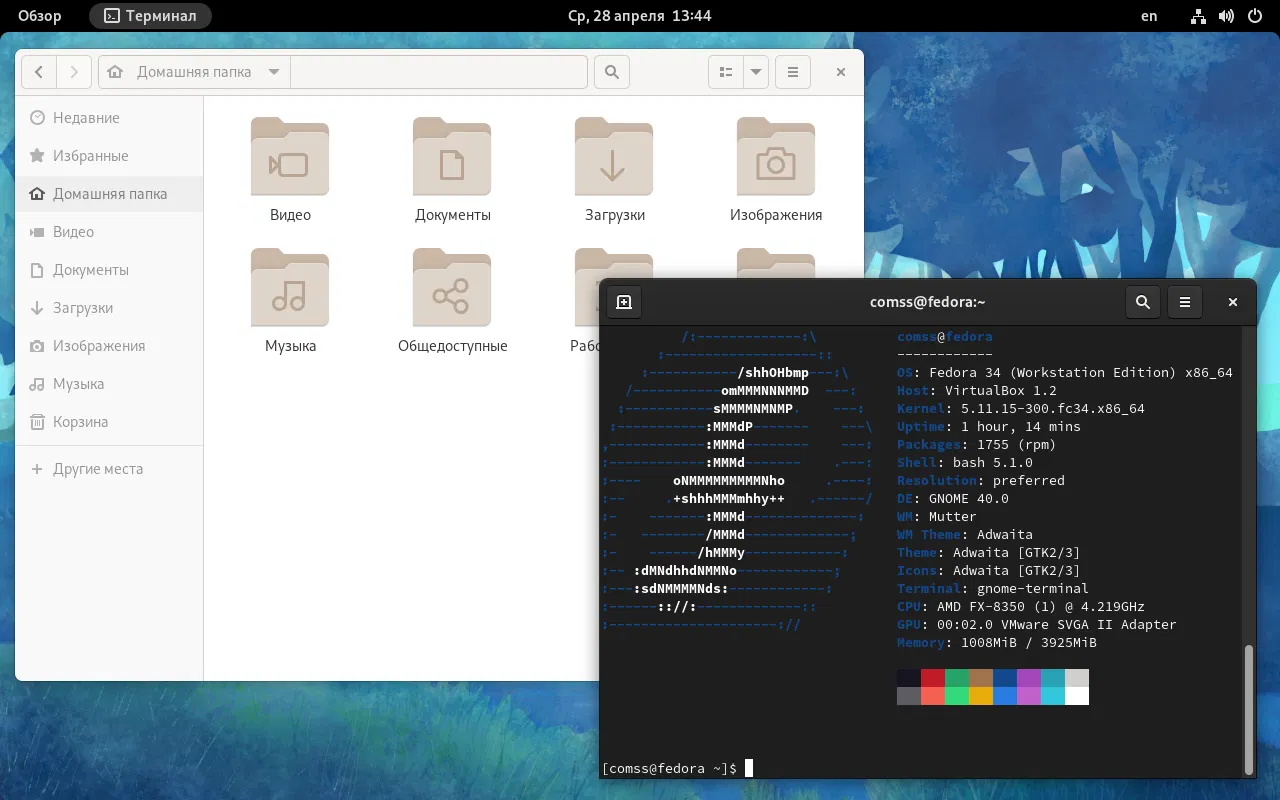Click the red color block in terminal
The image size is (1280, 800).
click(x=933, y=678)
